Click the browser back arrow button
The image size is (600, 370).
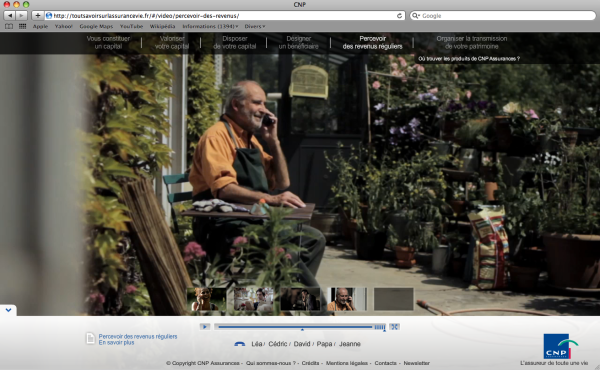[10, 16]
